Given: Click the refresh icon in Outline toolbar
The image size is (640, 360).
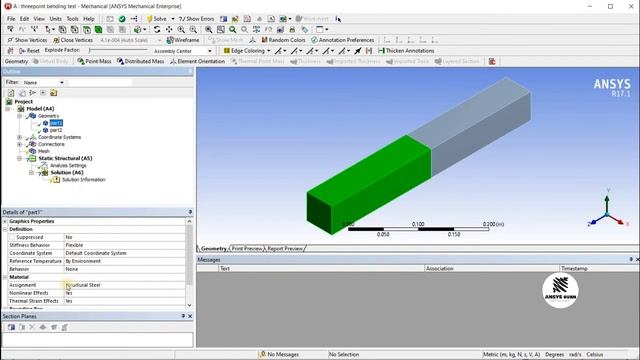Looking at the screenshot, I should pyautogui.click(x=11, y=93).
